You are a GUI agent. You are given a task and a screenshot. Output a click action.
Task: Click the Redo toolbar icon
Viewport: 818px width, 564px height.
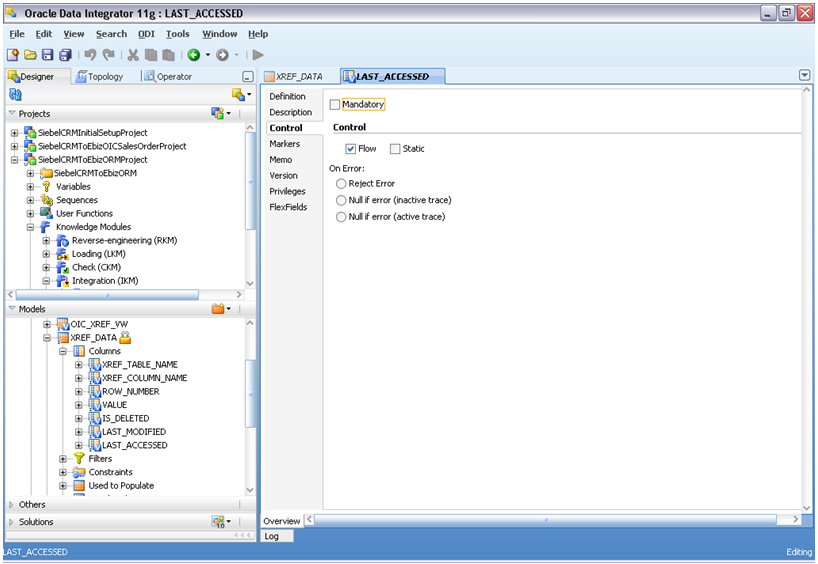[x=109, y=55]
